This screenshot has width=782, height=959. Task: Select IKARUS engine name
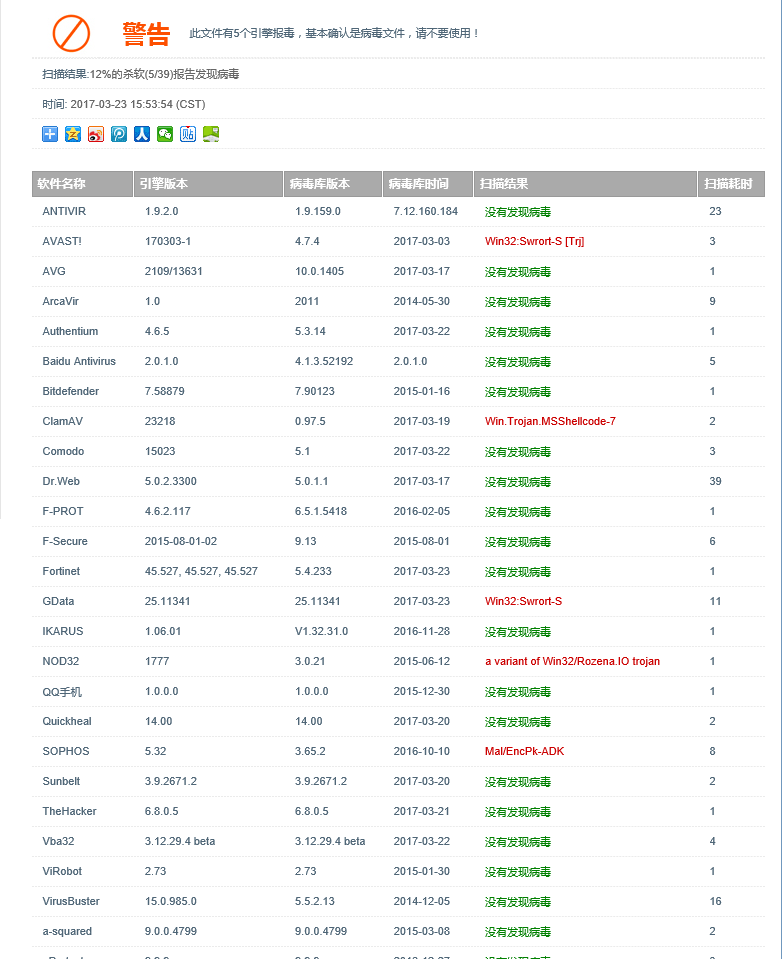[x=62, y=631]
